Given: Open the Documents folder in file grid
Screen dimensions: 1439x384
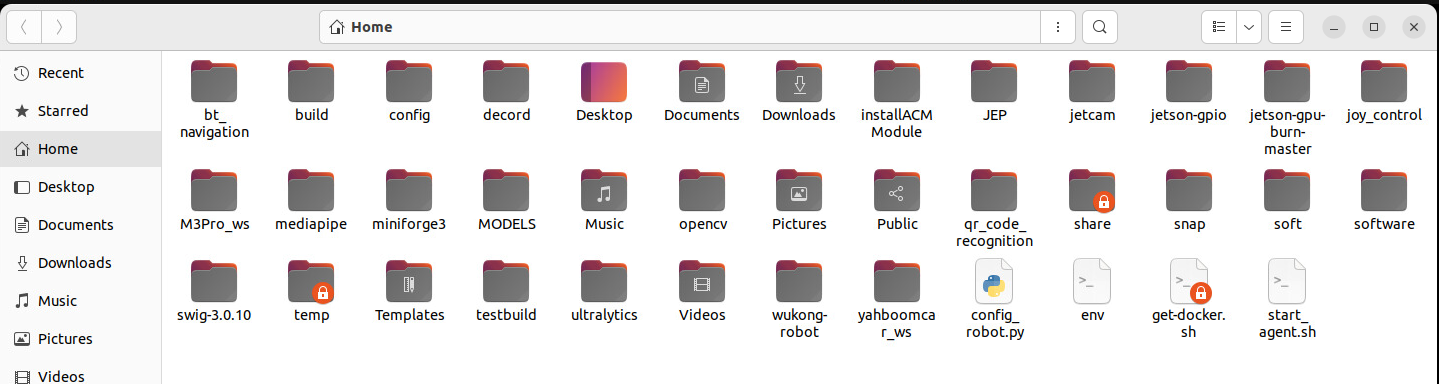Looking at the screenshot, I should [702, 82].
